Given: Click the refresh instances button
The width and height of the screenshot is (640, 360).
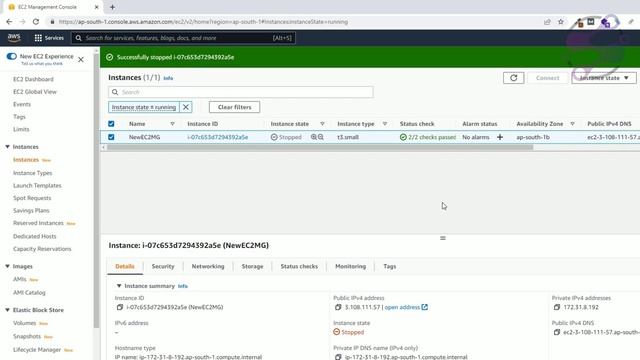Looking at the screenshot, I should [x=513, y=78].
